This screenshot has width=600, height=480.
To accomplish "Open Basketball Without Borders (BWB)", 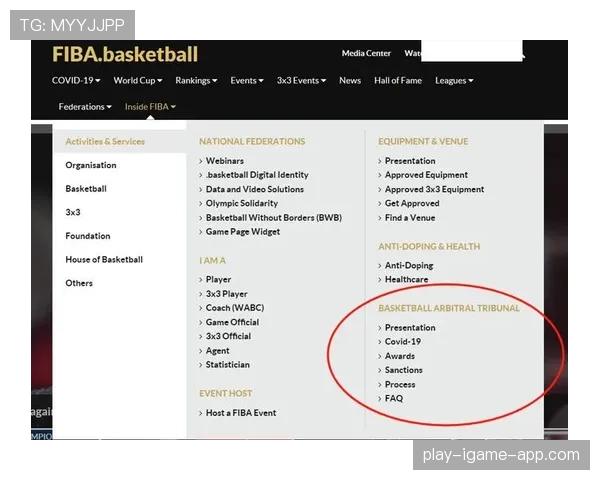I will 274,217.
